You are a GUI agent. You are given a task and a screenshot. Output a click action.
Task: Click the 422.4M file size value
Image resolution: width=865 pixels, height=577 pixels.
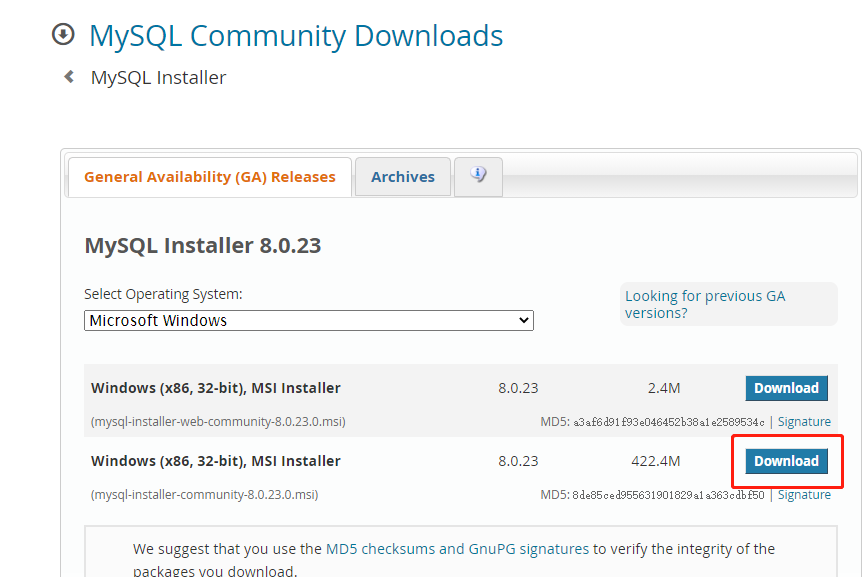(x=655, y=461)
